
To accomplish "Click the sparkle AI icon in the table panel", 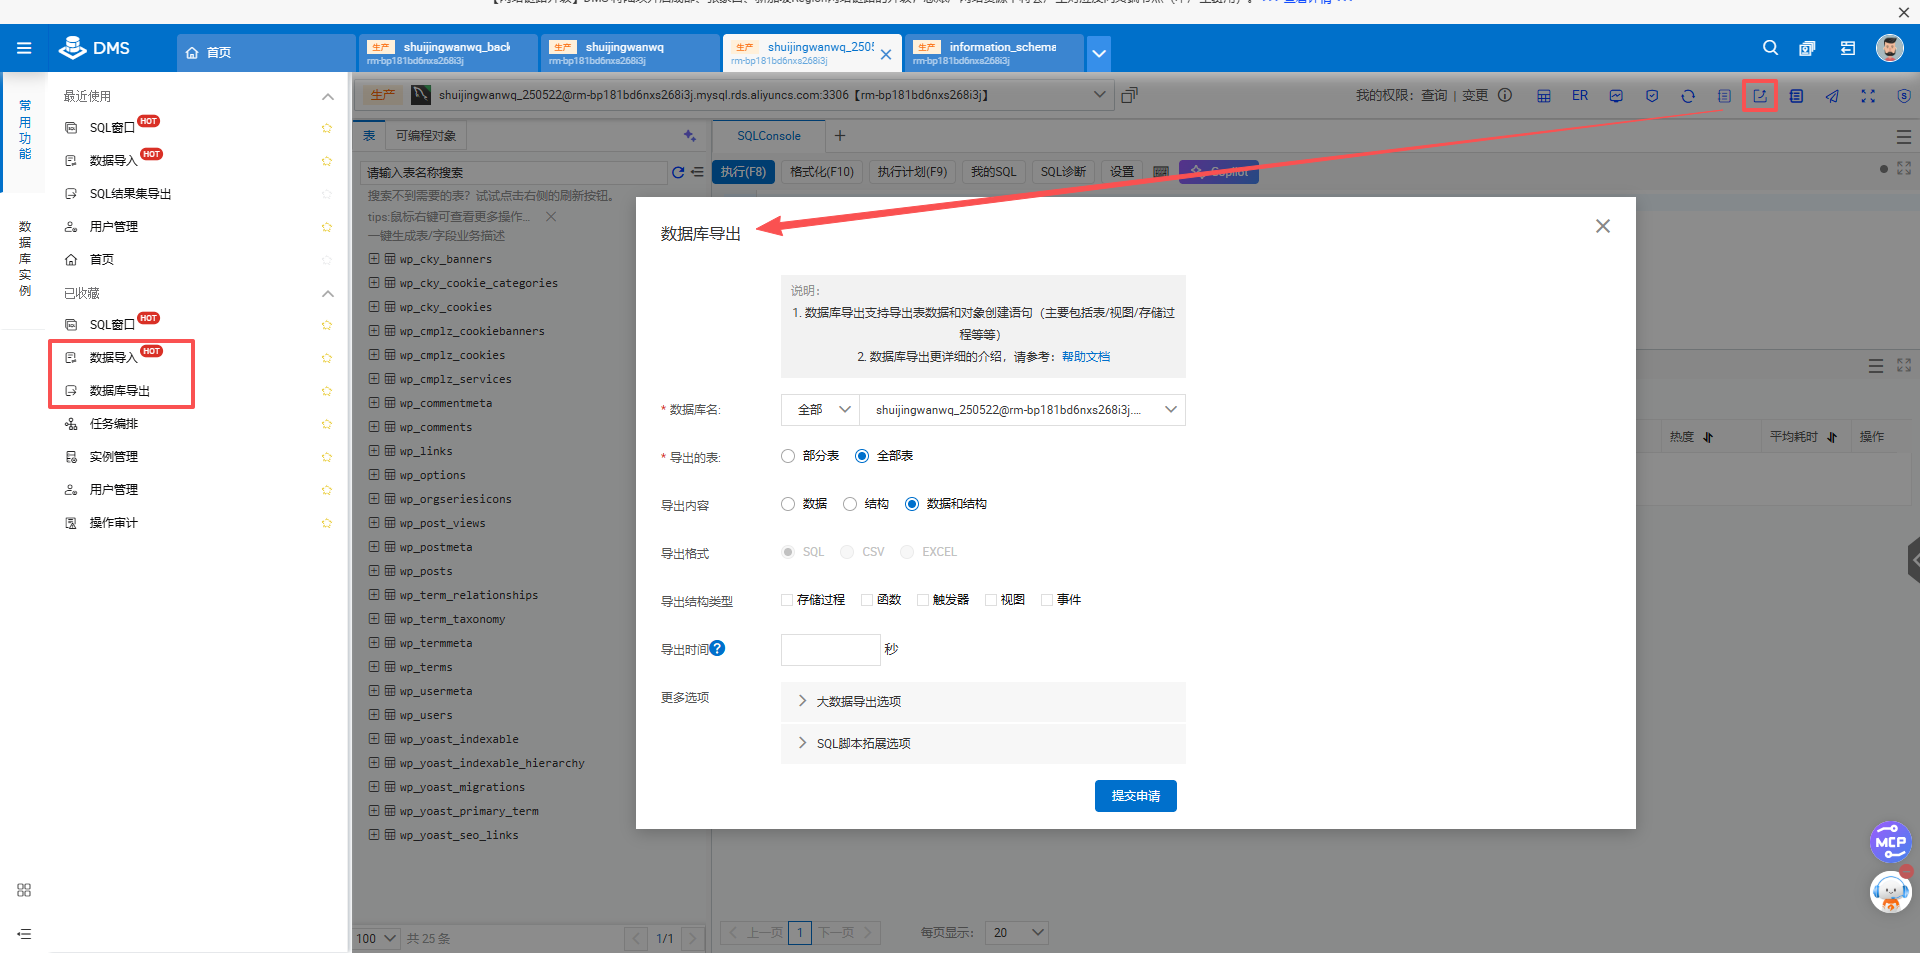I will tap(689, 136).
